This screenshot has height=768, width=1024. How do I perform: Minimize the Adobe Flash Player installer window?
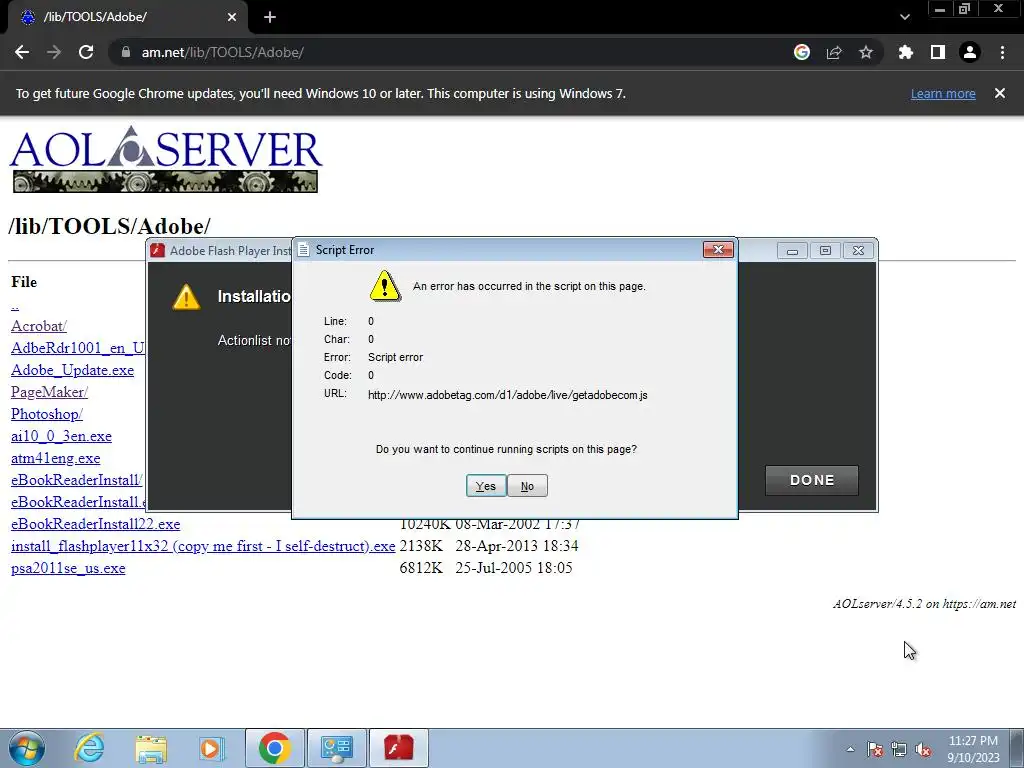point(792,251)
